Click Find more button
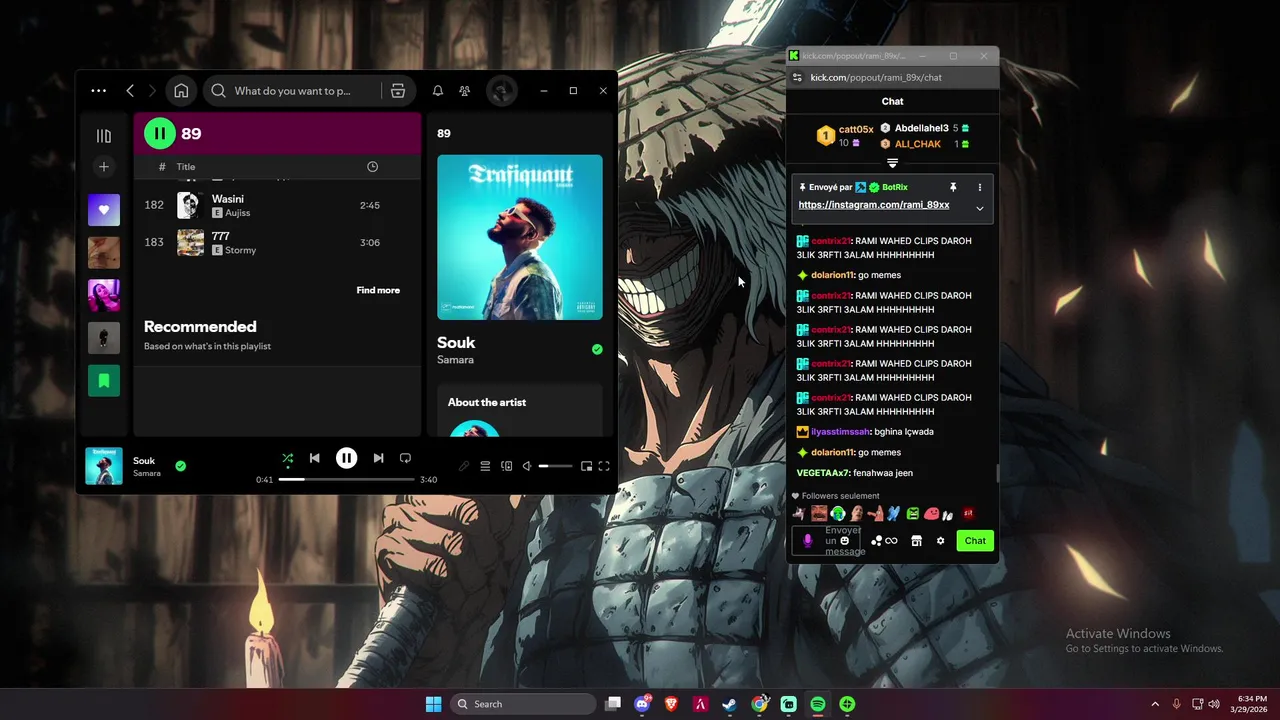1280x720 pixels. [378, 290]
